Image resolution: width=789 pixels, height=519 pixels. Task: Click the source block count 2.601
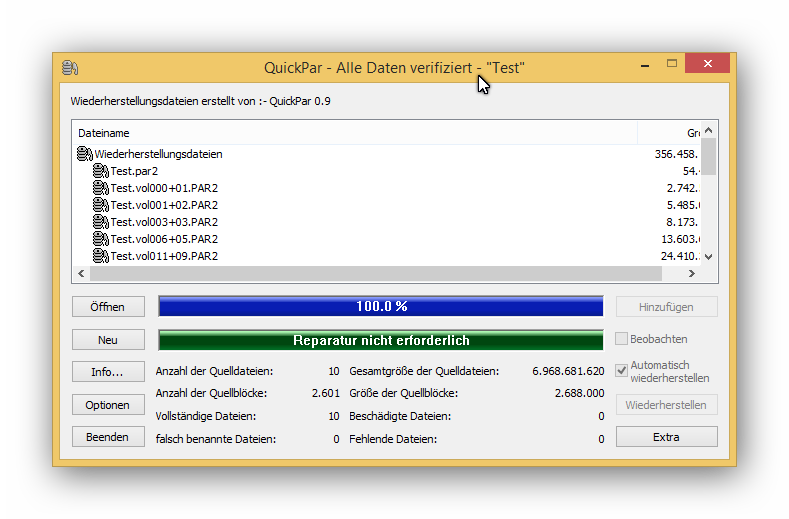pos(326,393)
